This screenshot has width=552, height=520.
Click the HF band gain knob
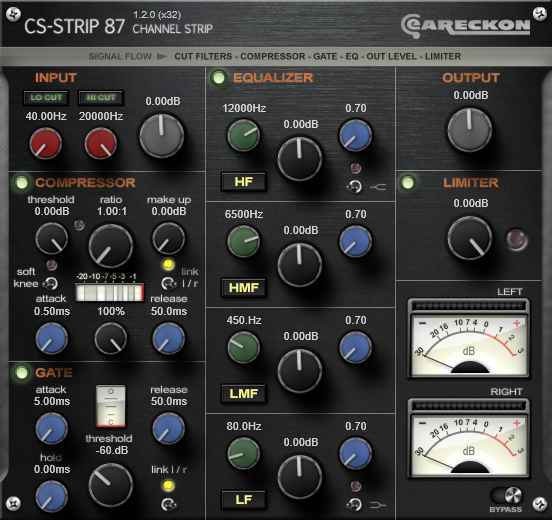pos(300,159)
